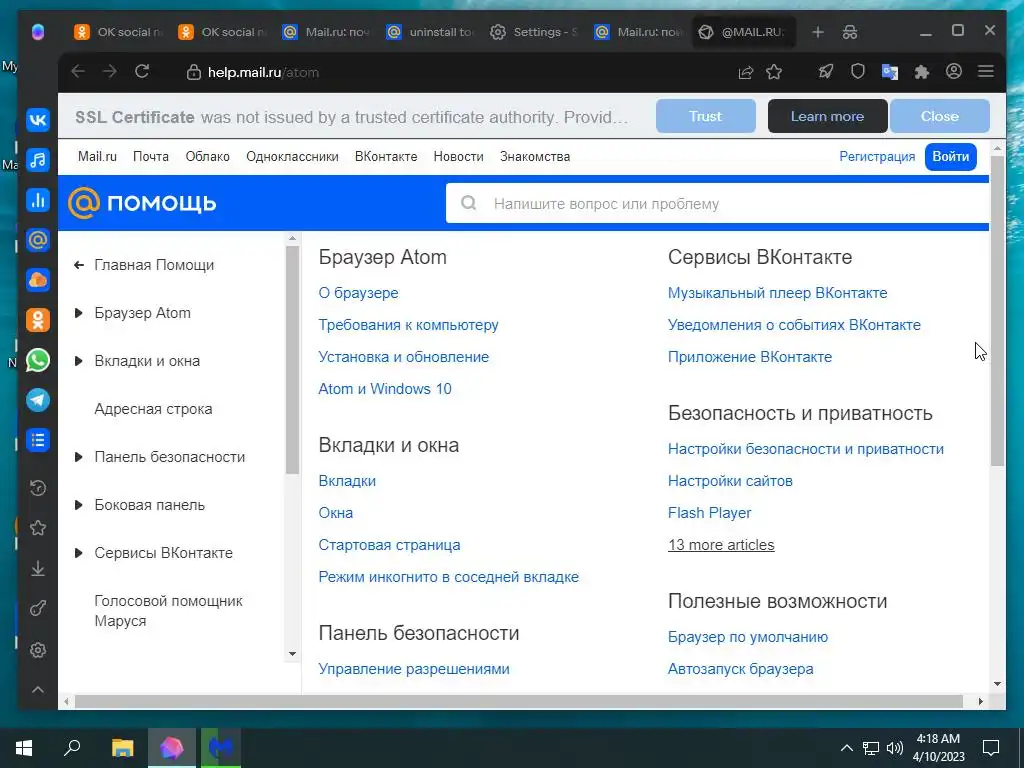Viewport: 1024px width, 768px height.
Task: Close the SSL certificate warning bar
Action: 939,116
